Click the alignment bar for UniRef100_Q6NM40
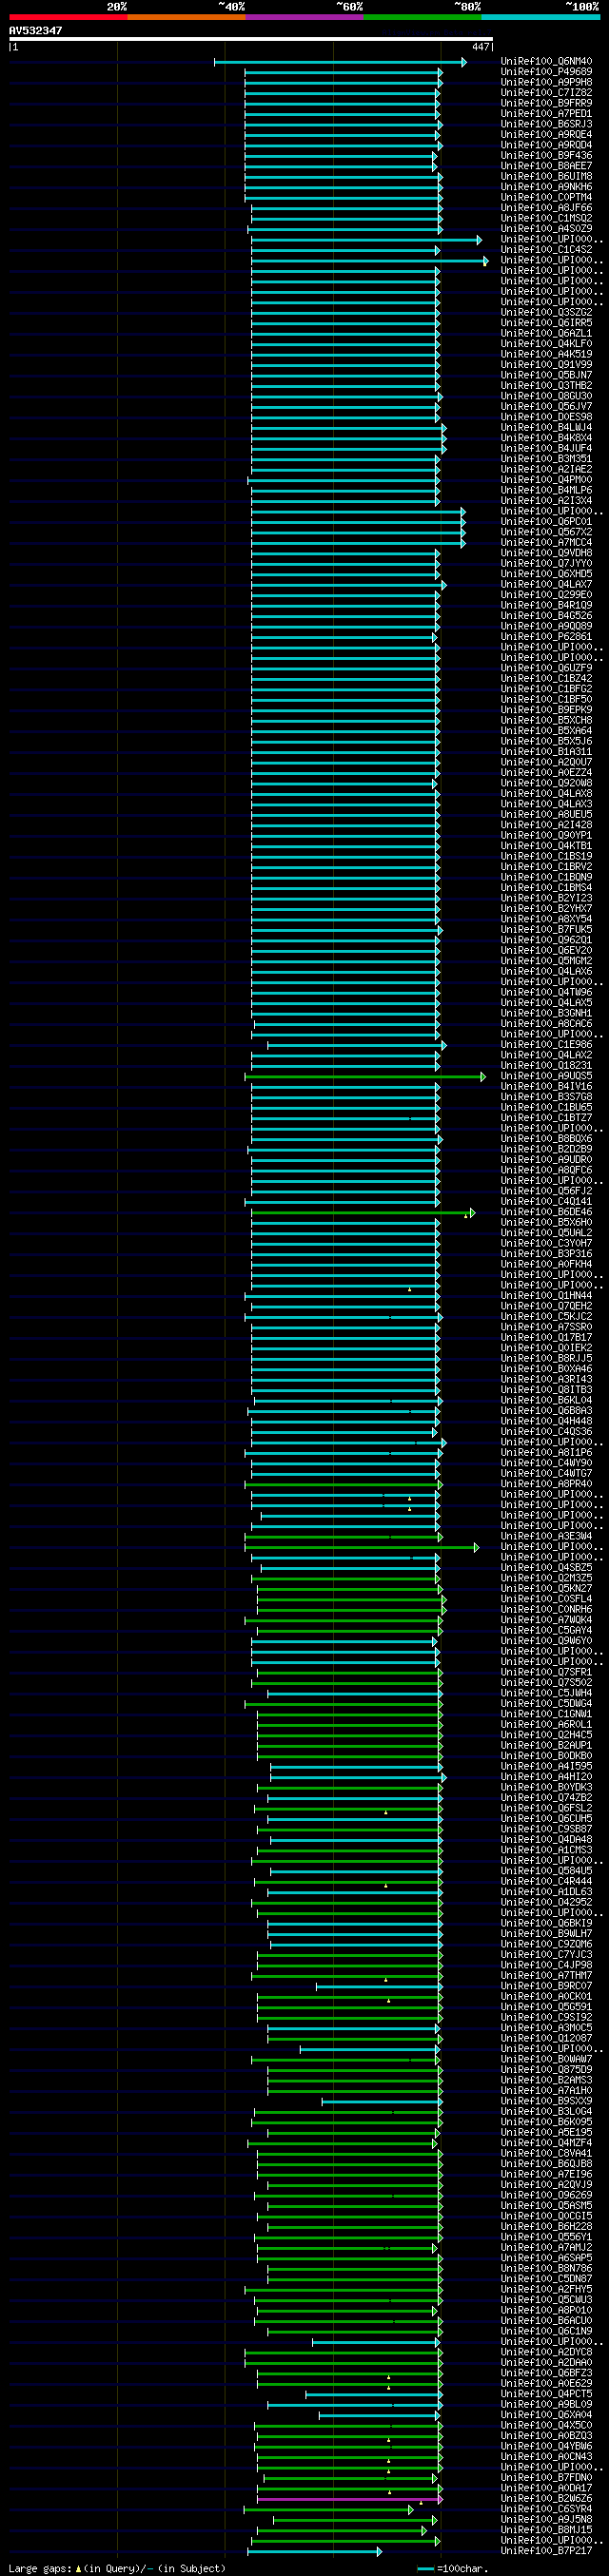This screenshot has height=2576, width=609. coord(340,63)
